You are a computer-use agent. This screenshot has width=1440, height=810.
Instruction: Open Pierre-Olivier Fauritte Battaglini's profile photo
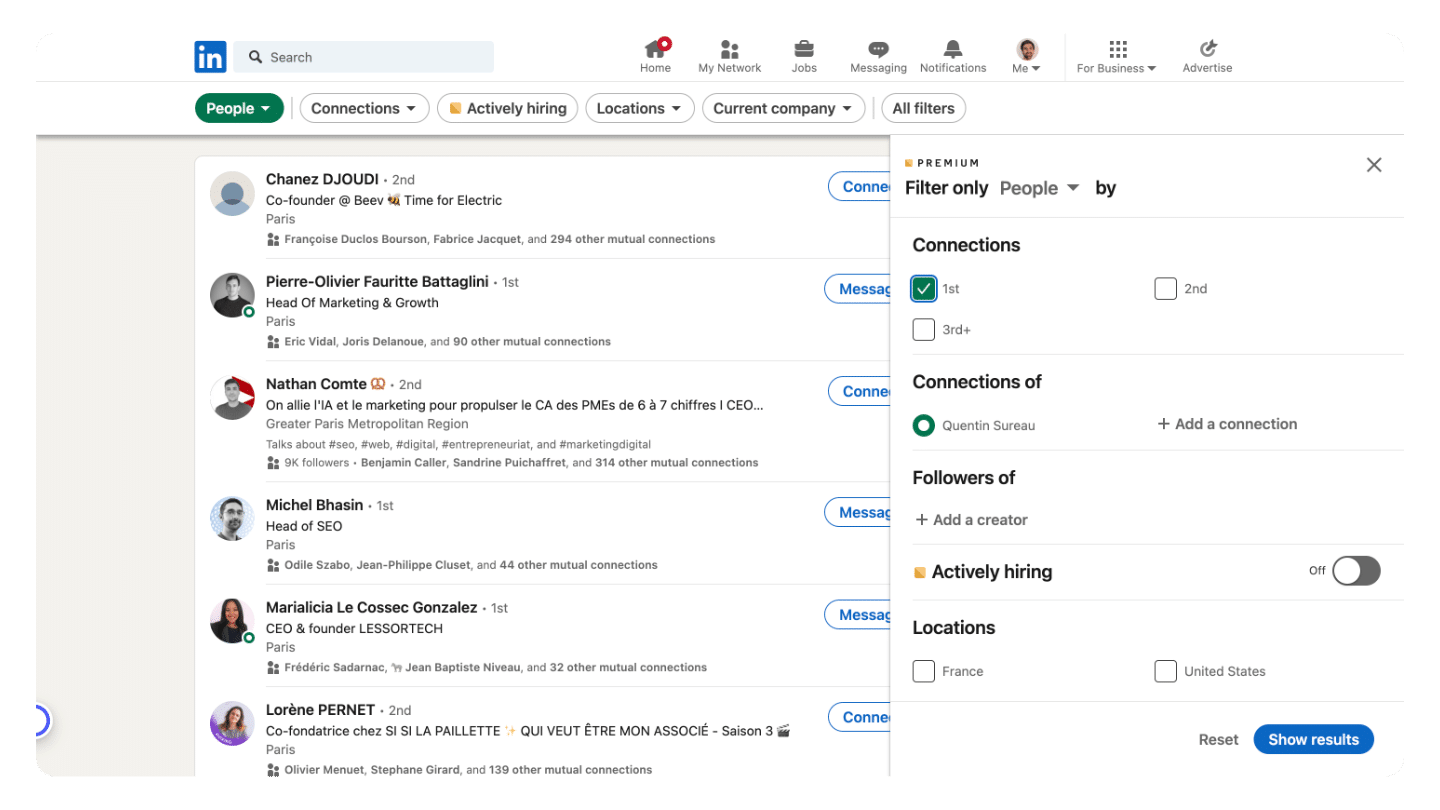232,295
